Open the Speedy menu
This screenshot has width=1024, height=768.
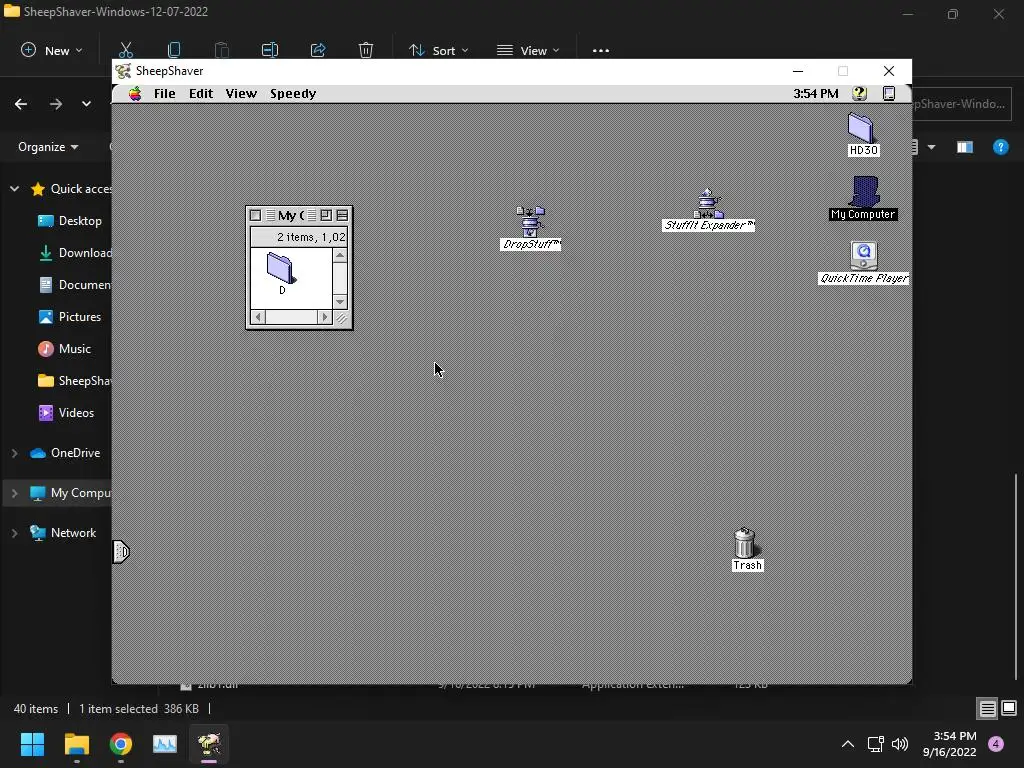(x=293, y=93)
